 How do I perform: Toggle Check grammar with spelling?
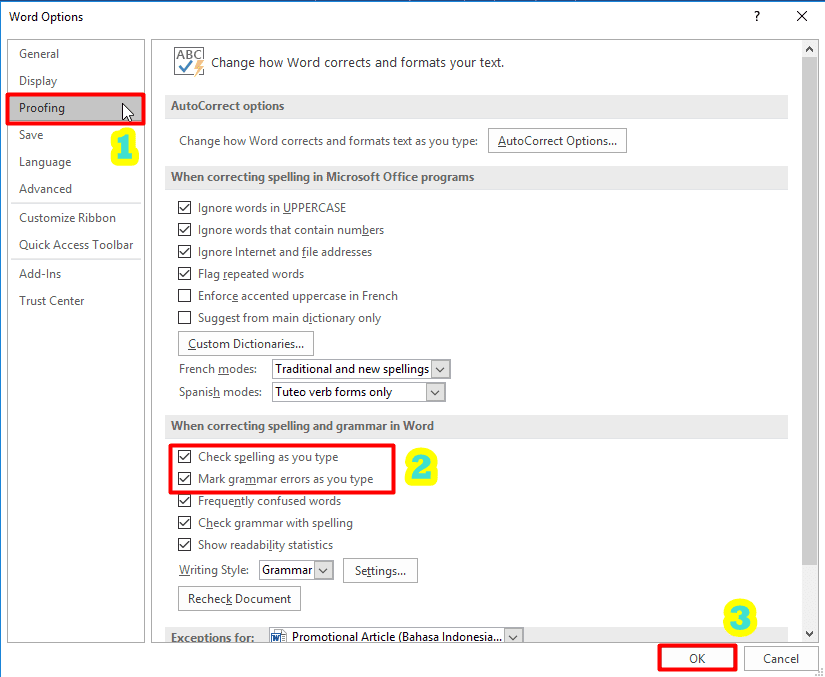tap(184, 523)
